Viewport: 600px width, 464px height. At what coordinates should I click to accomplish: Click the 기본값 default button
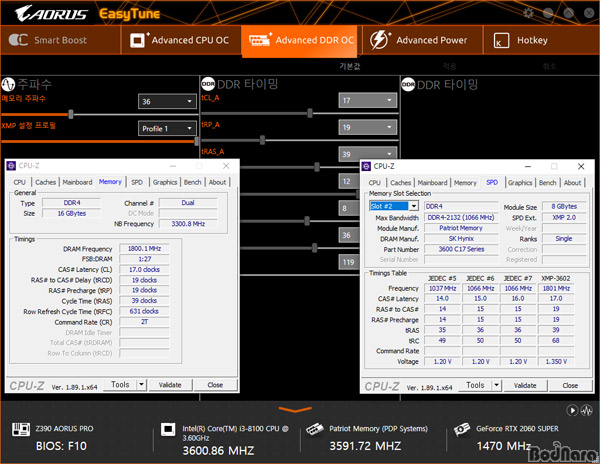[350, 67]
